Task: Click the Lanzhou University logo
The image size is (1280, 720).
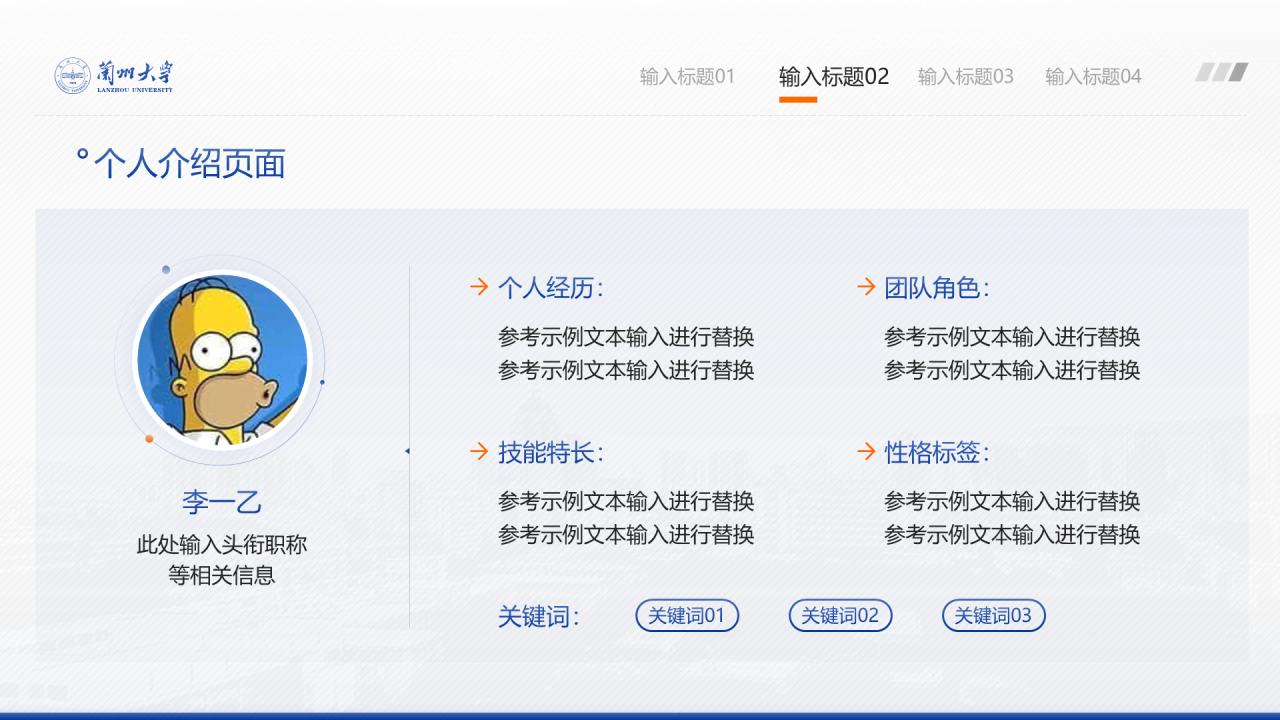Action: pos(113,75)
